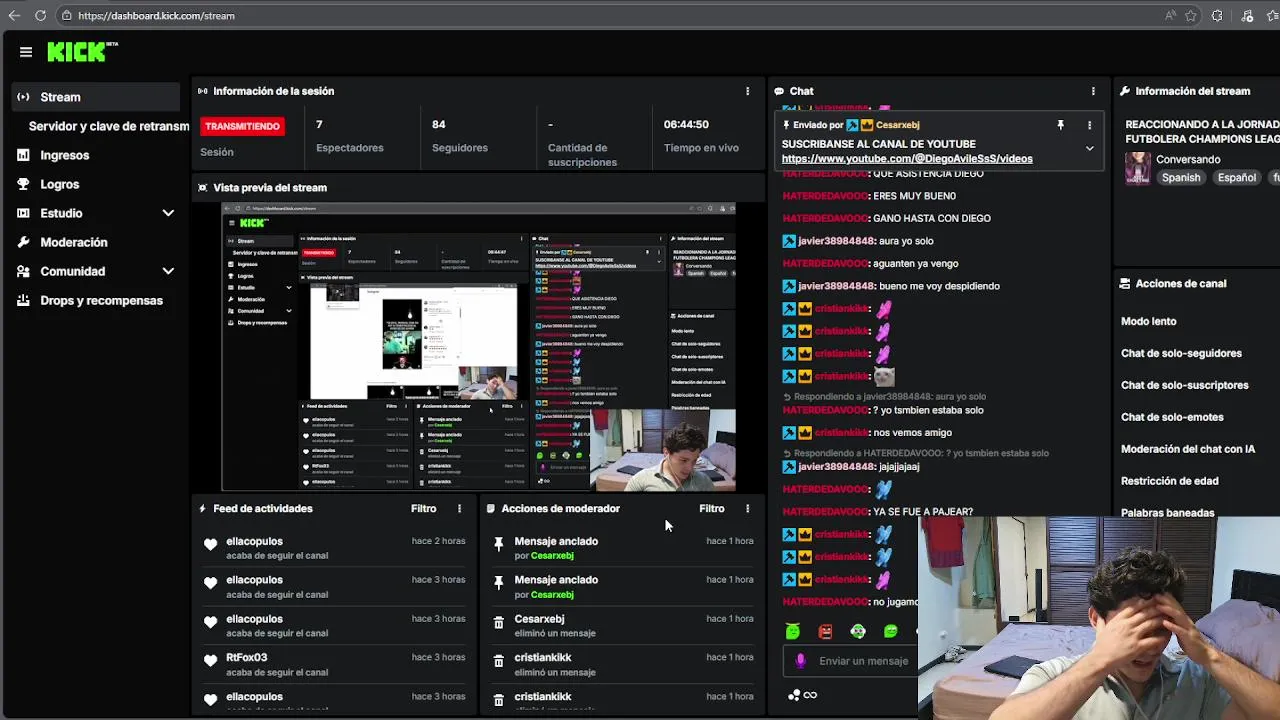This screenshot has height=720, width=1280.
Task: Open browser extensions puzzle icon
Action: 1217,16
